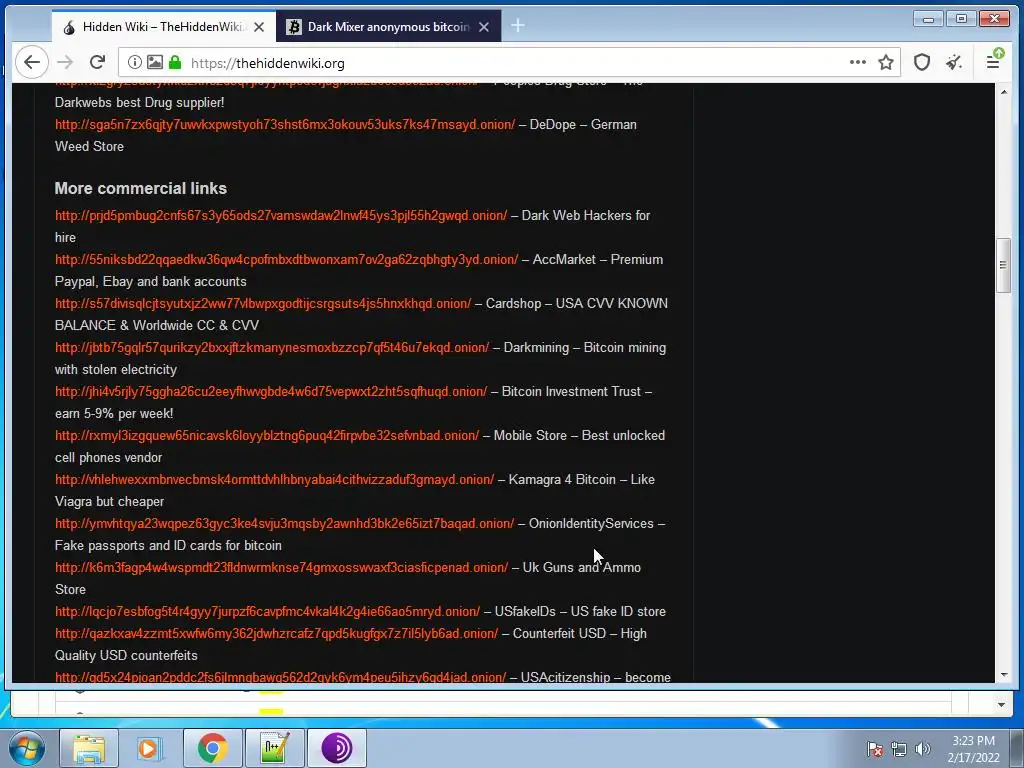Open the page actions three-dot menu
1024x768 pixels.
click(x=857, y=63)
